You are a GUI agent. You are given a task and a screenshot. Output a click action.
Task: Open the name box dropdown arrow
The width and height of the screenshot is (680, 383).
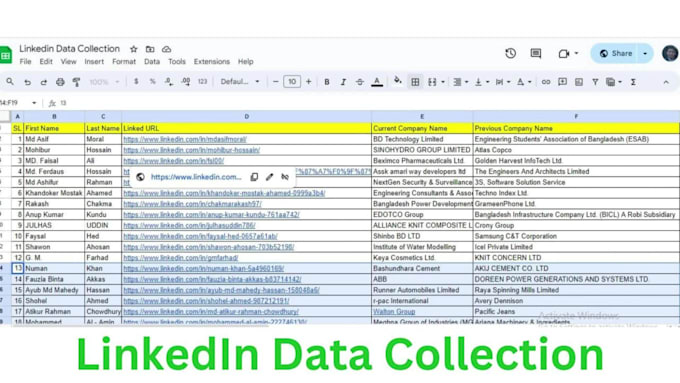(x=34, y=103)
